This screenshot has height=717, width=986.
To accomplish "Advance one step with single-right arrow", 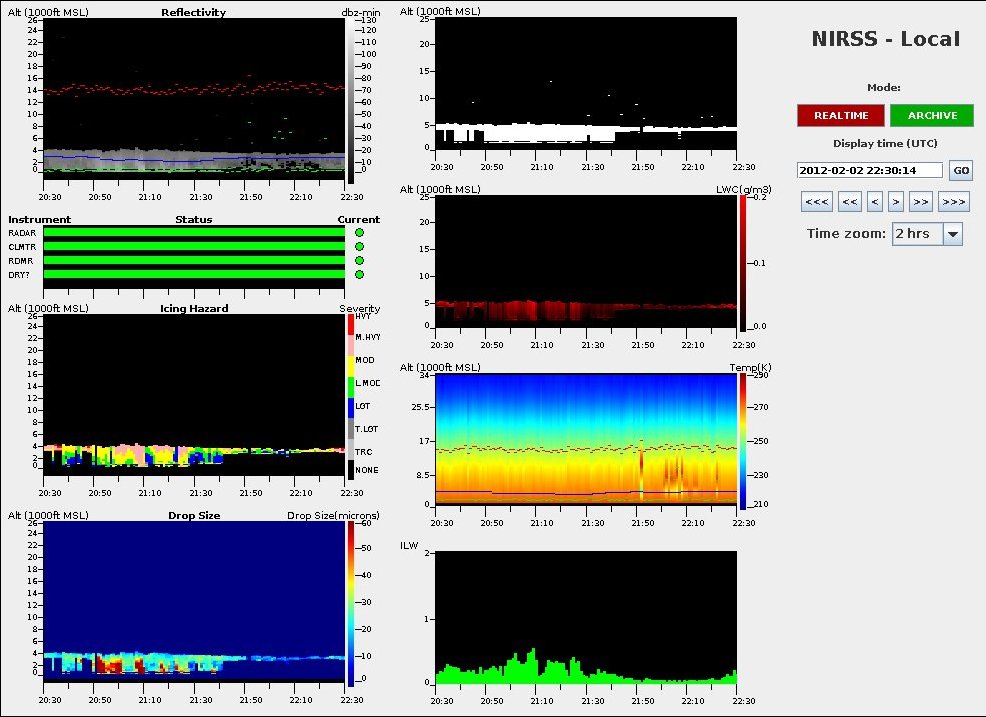I will [897, 202].
